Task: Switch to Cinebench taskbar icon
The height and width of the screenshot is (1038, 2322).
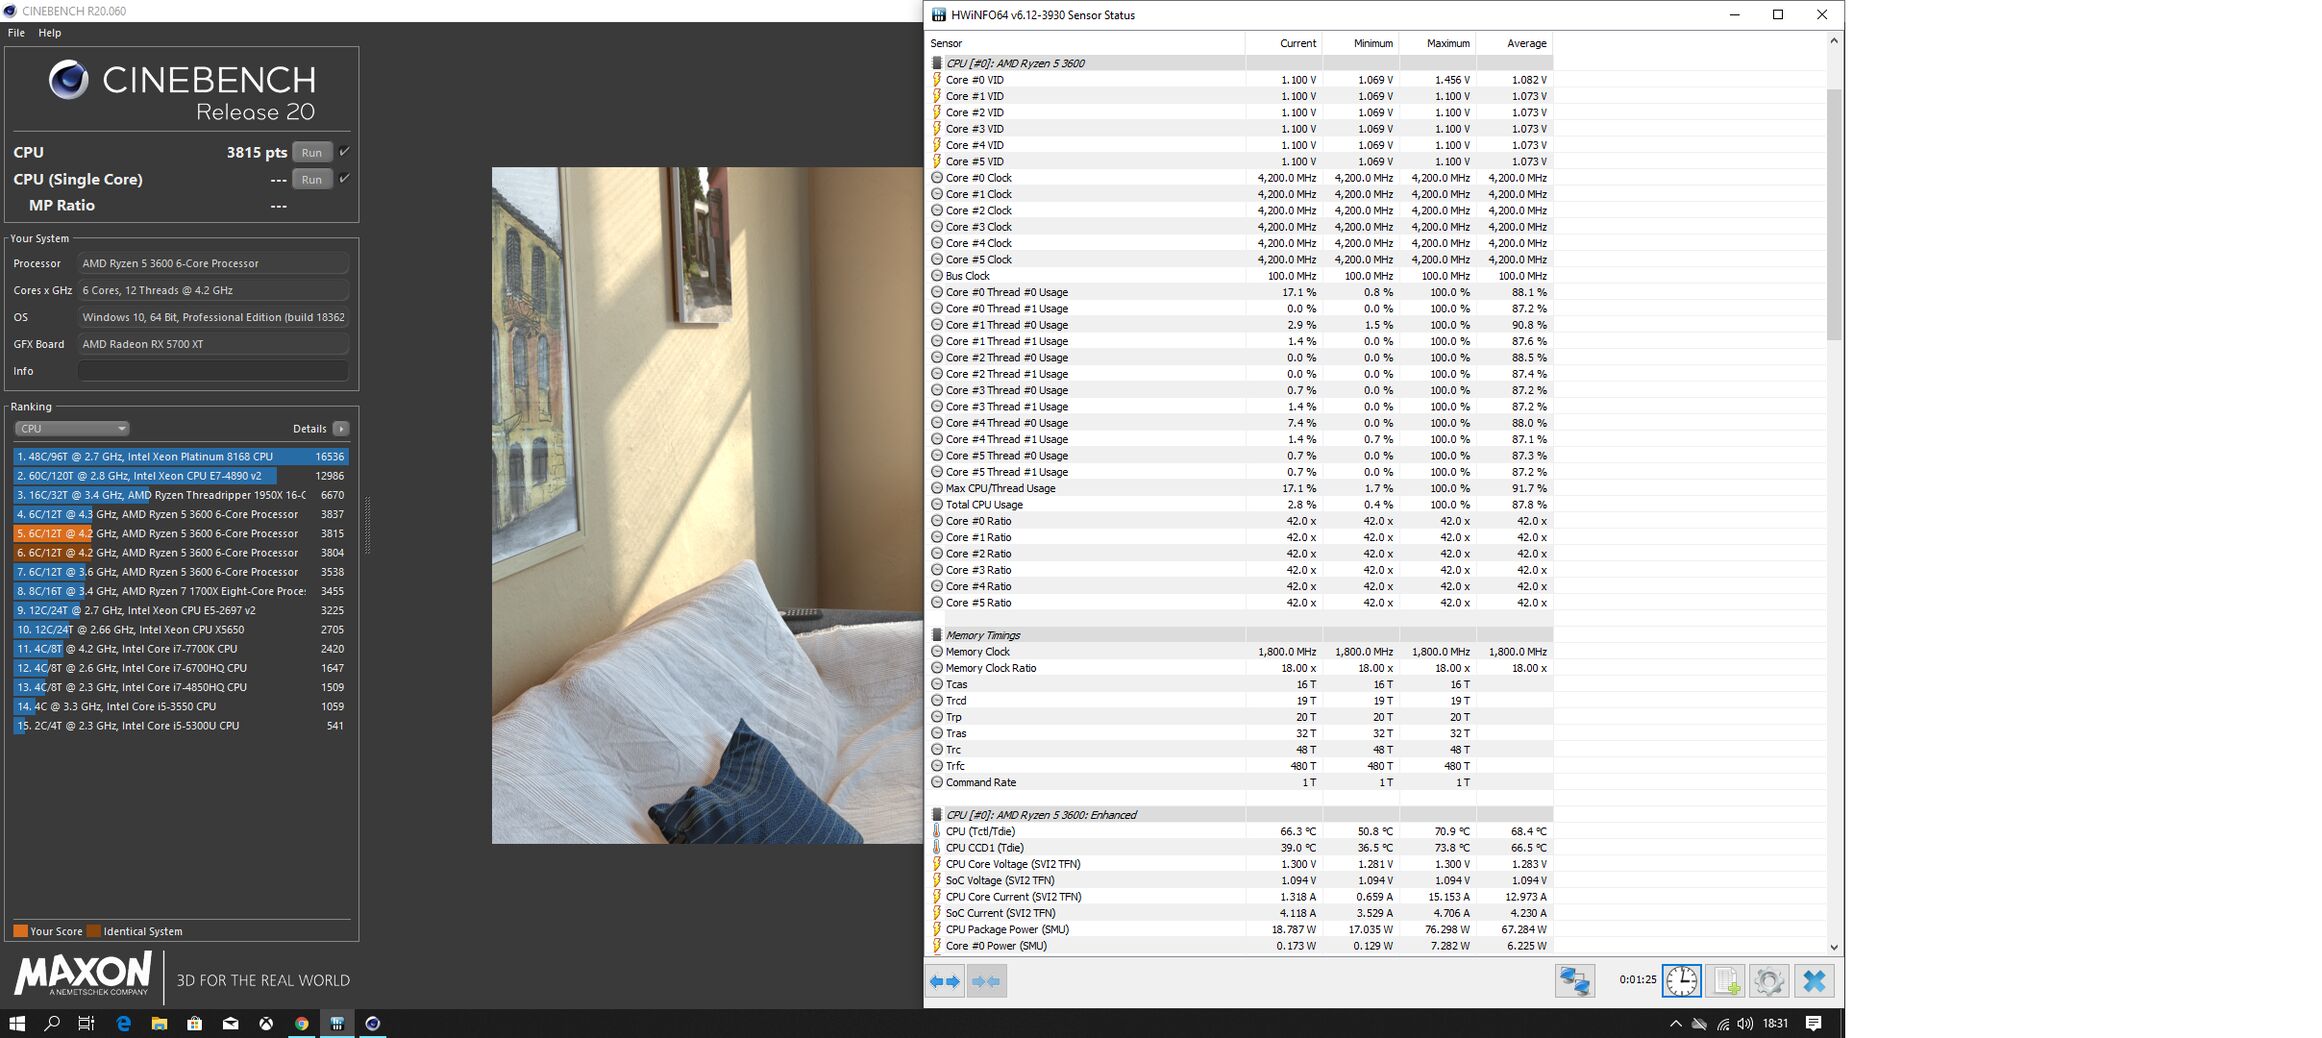Action: click(373, 1023)
